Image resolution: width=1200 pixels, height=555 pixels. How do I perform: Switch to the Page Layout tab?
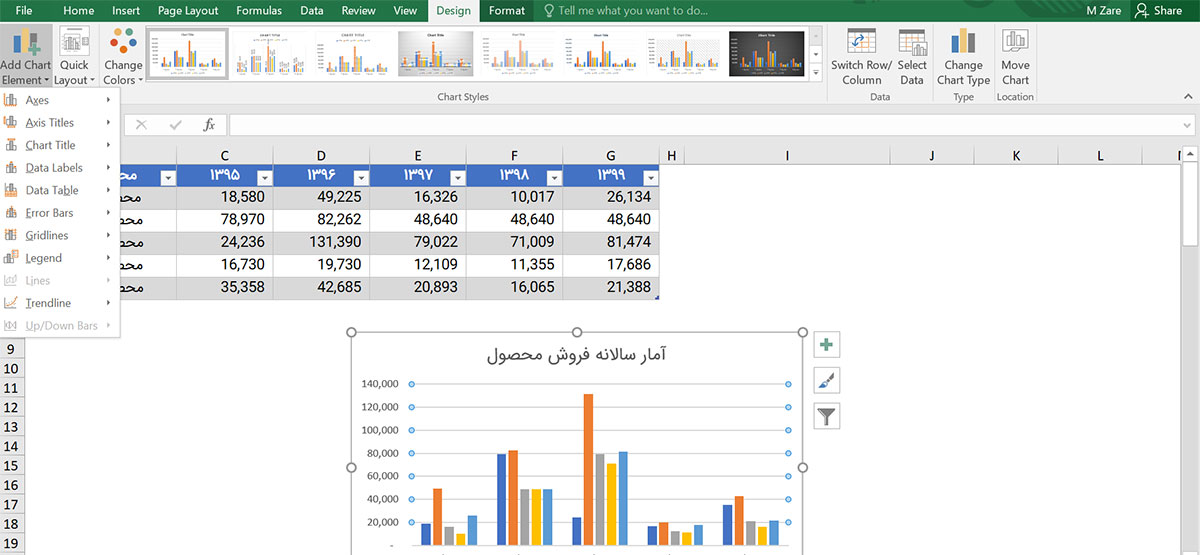coord(188,11)
